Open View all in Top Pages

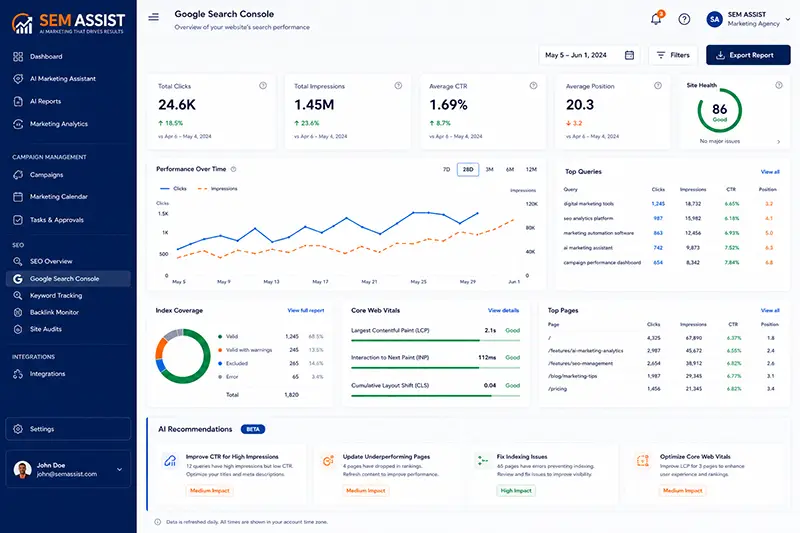coord(770,310)
